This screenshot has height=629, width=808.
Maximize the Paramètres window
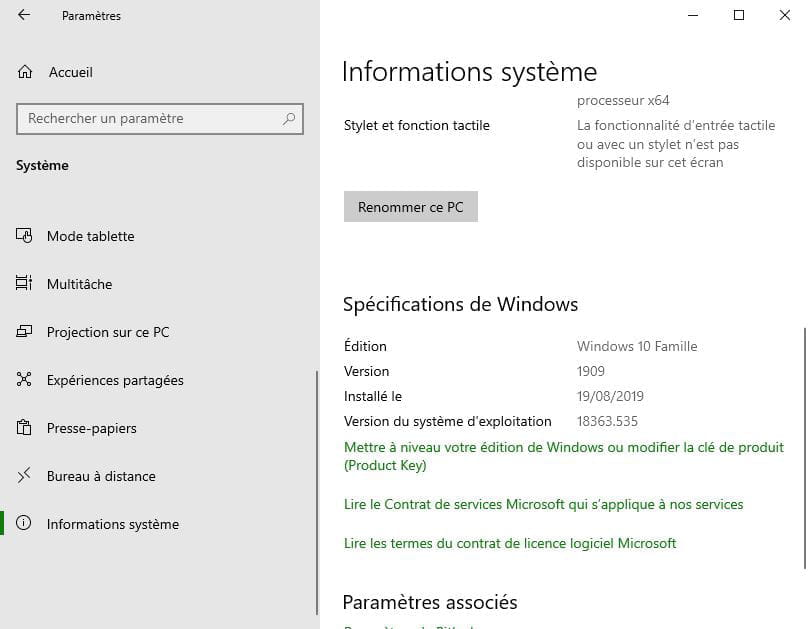[738, 15]
